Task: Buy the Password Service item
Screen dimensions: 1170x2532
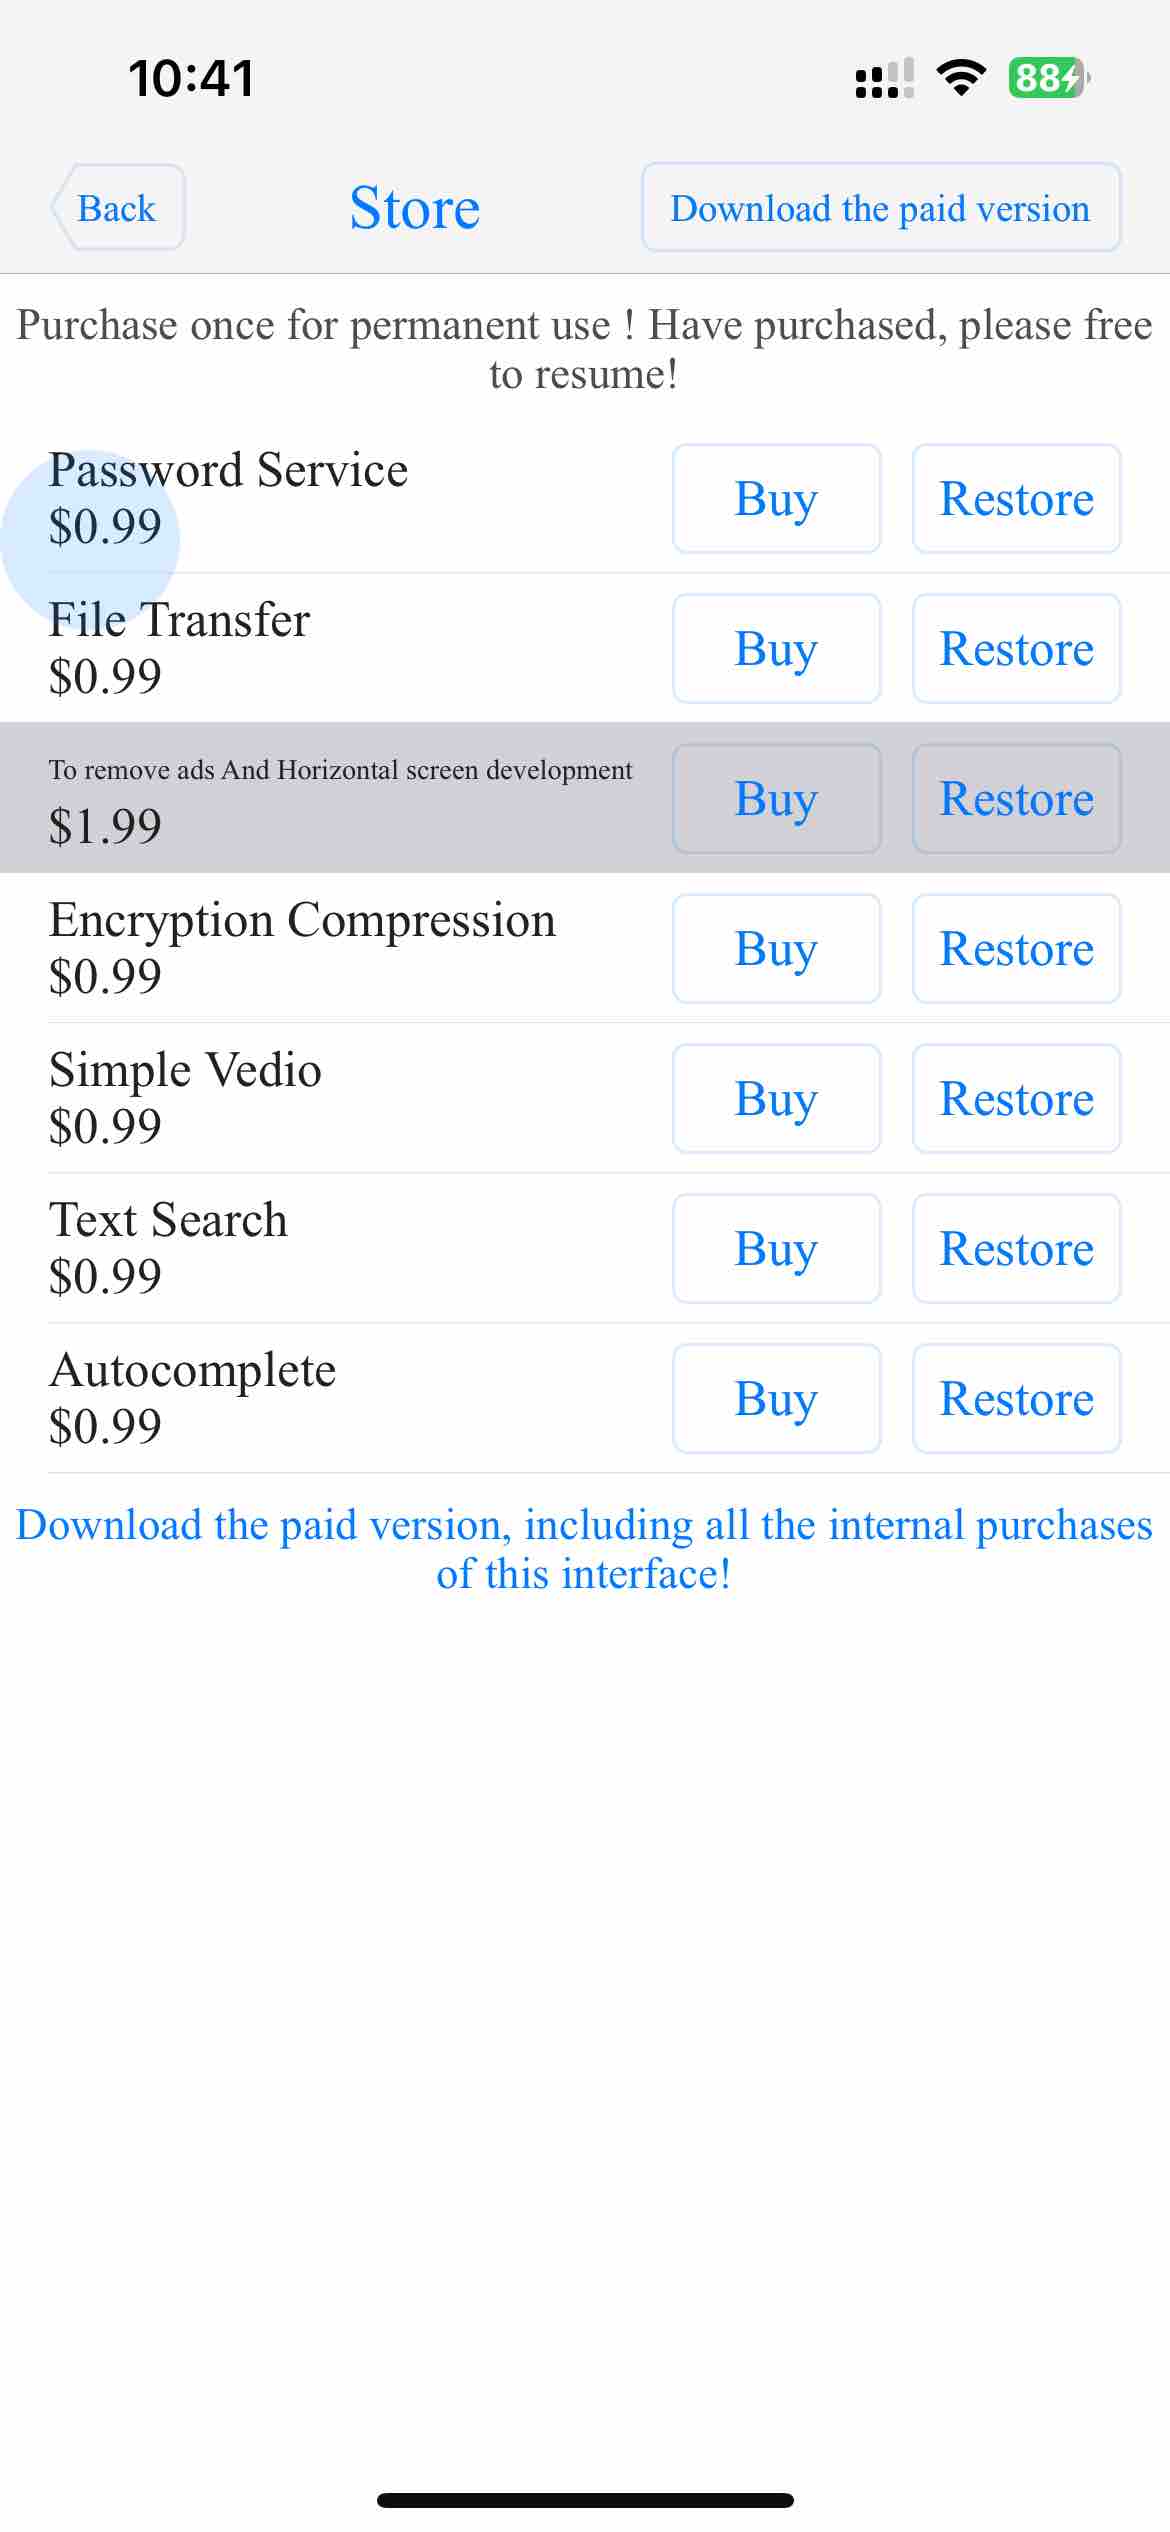Action: pos(776,498)
